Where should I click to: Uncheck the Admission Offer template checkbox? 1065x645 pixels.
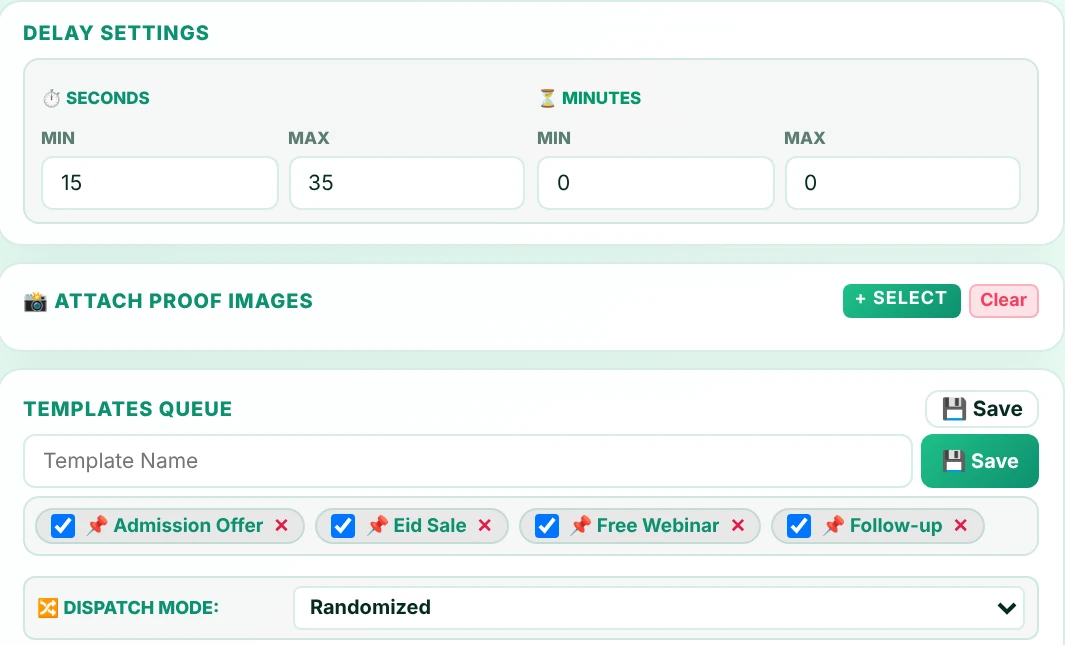[x=63, y=526]
